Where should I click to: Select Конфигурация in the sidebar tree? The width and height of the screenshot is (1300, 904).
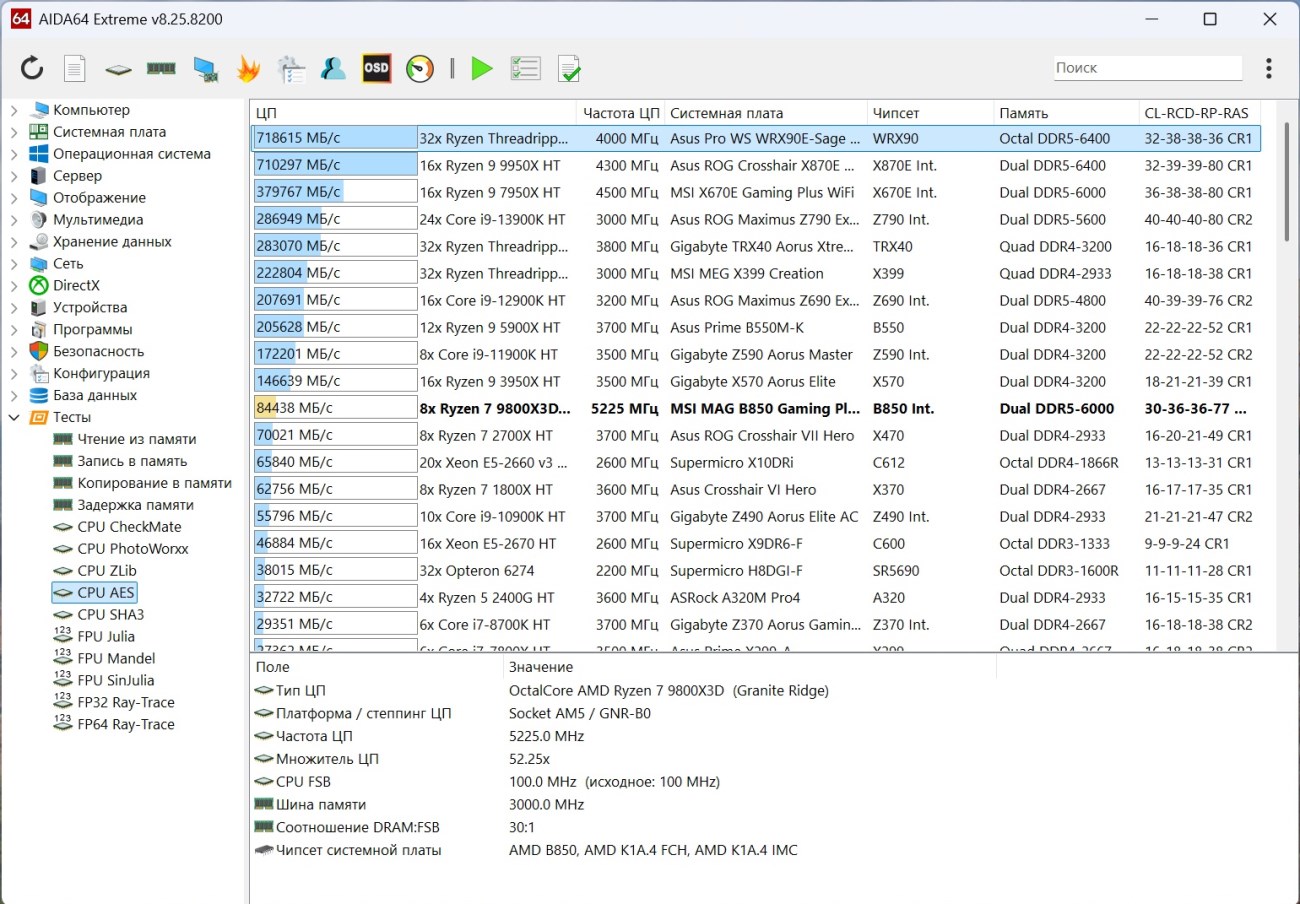tap(101, 373)
